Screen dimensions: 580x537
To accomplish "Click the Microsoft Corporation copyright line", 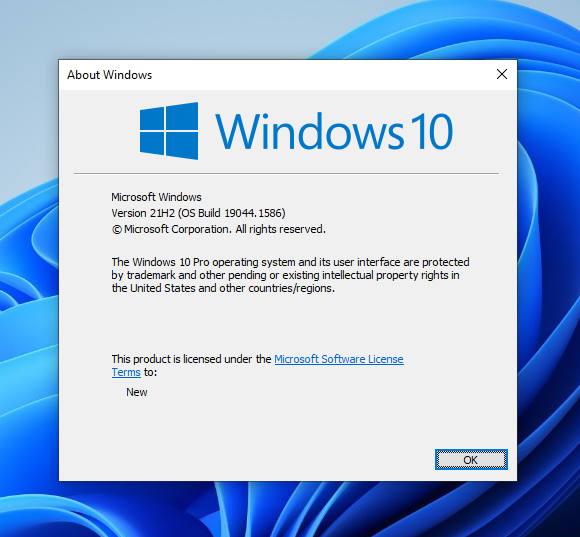I will click(219, 229).
